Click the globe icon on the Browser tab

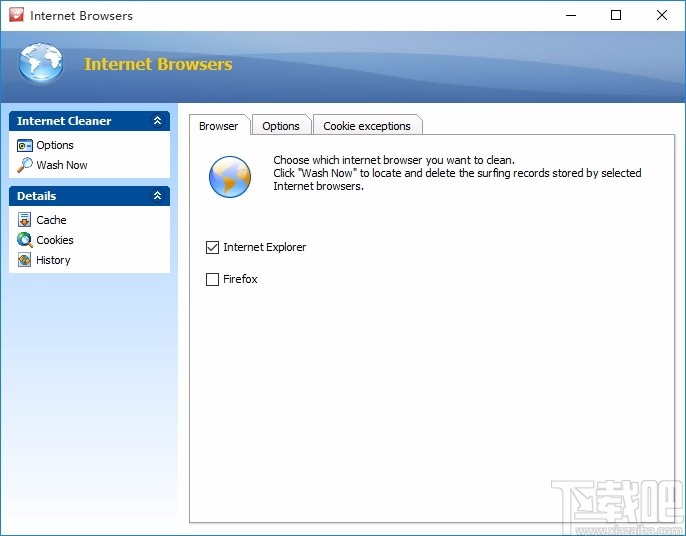point(230,177)
